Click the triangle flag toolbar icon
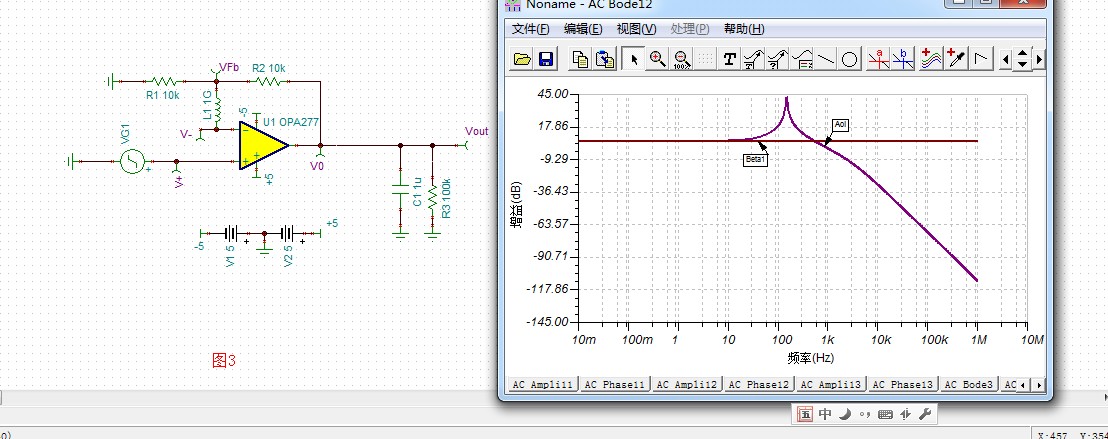Image resolution: width=1108 pixels, height=439 pixels. coord(980,59)
